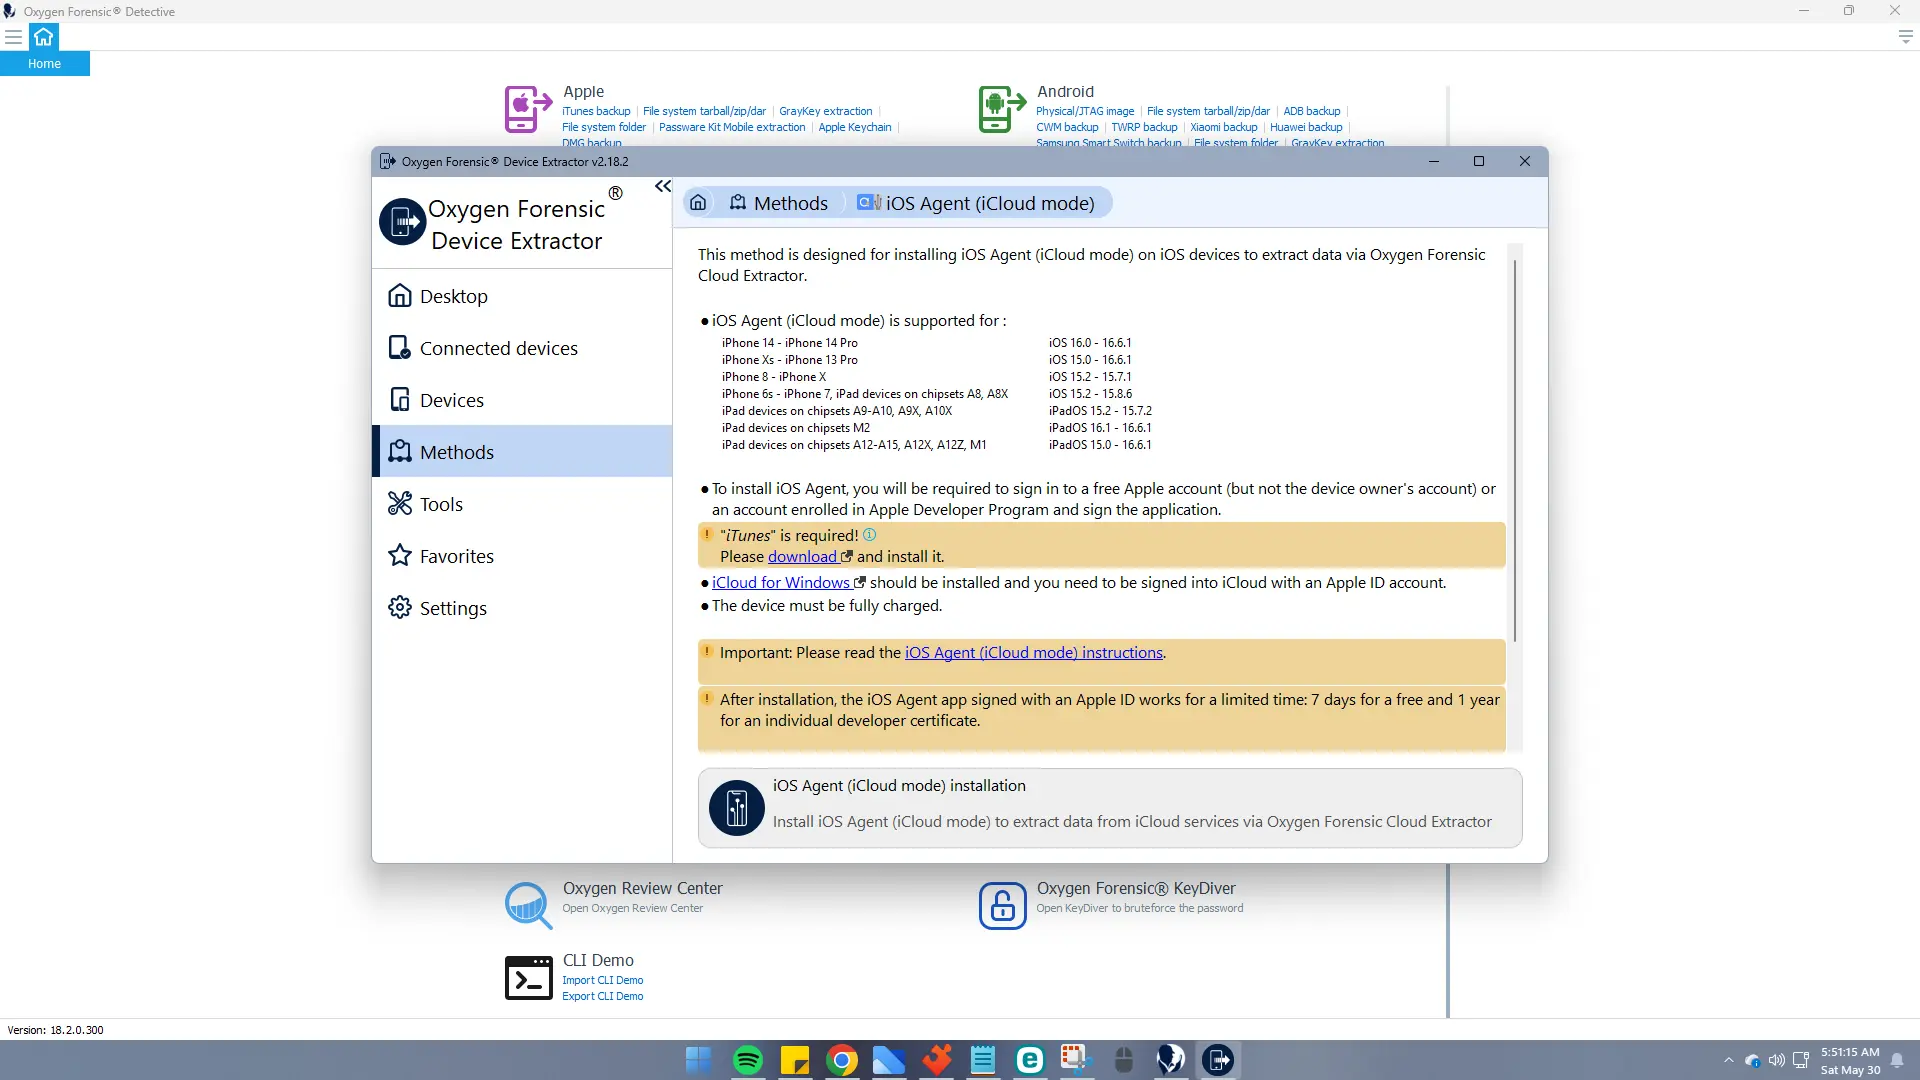Click the "iPhone 14 - iPhone 14 Pro" row
The height and width of the screenshot is (1080, 1920).
tap(789, 343)
